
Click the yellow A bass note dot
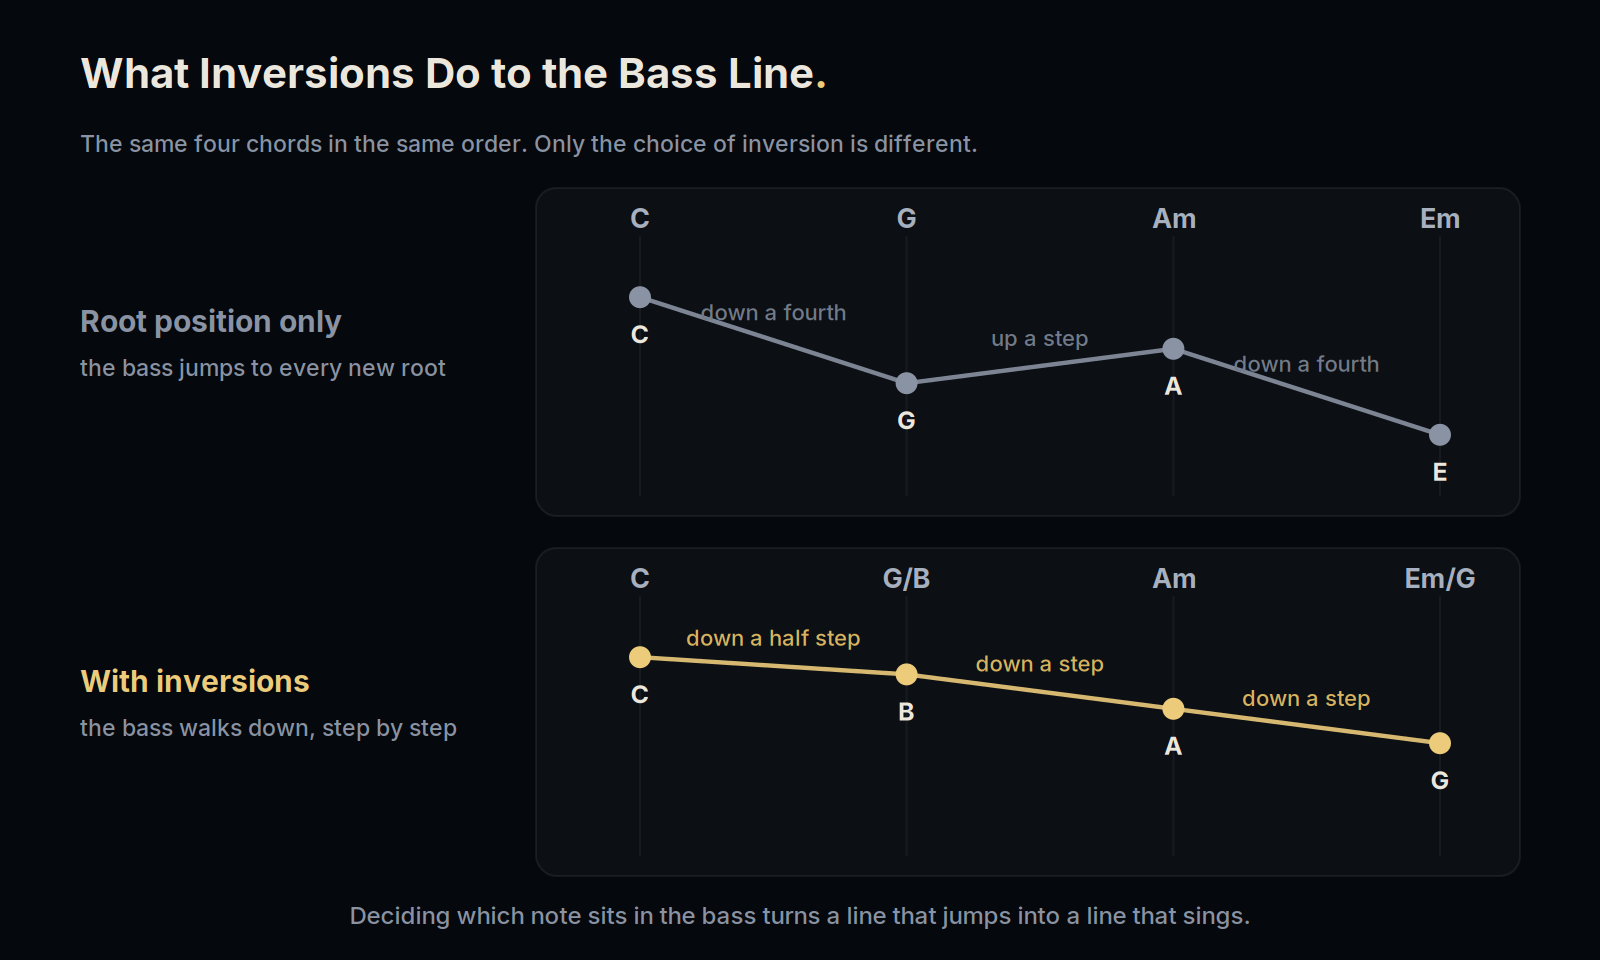pyautogui.click(x=1173, y=709)
